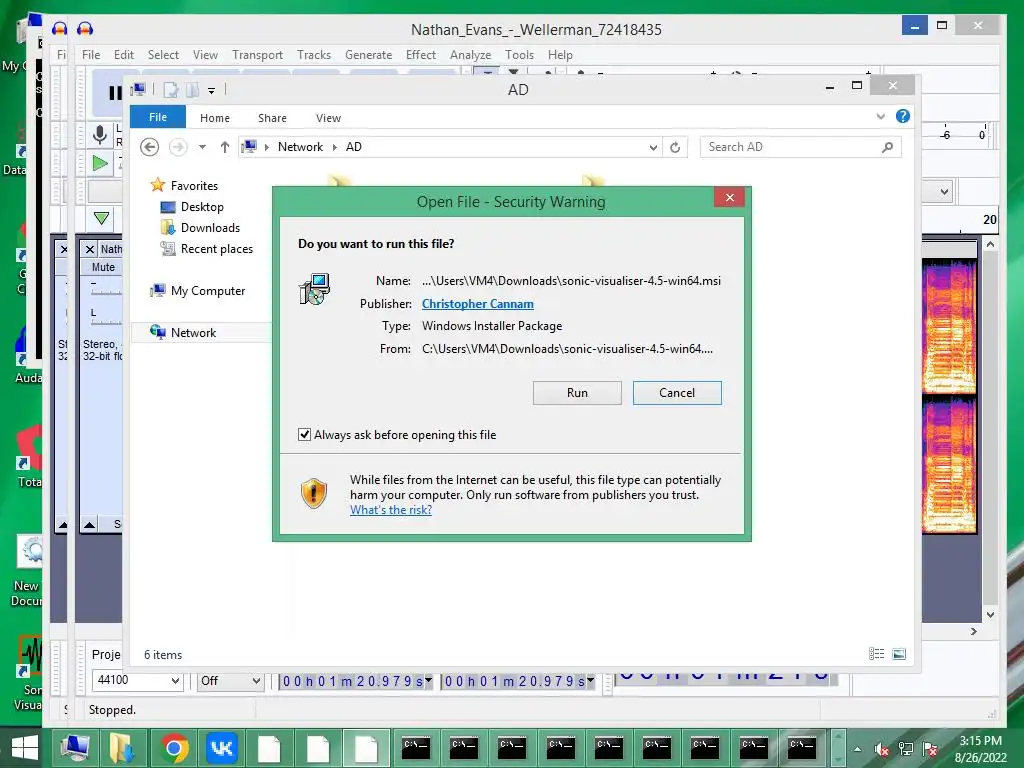Click the Properties quick access icon
The image size is (1024, 768).
tap(170, 90)
